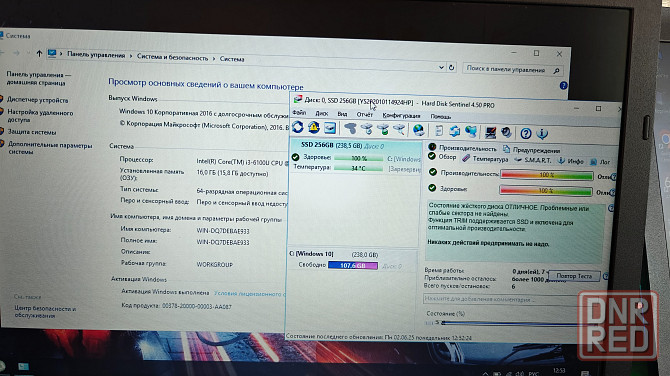Click the forward arrow in Control Panel window
670x376 pixels.
point(16,53)
